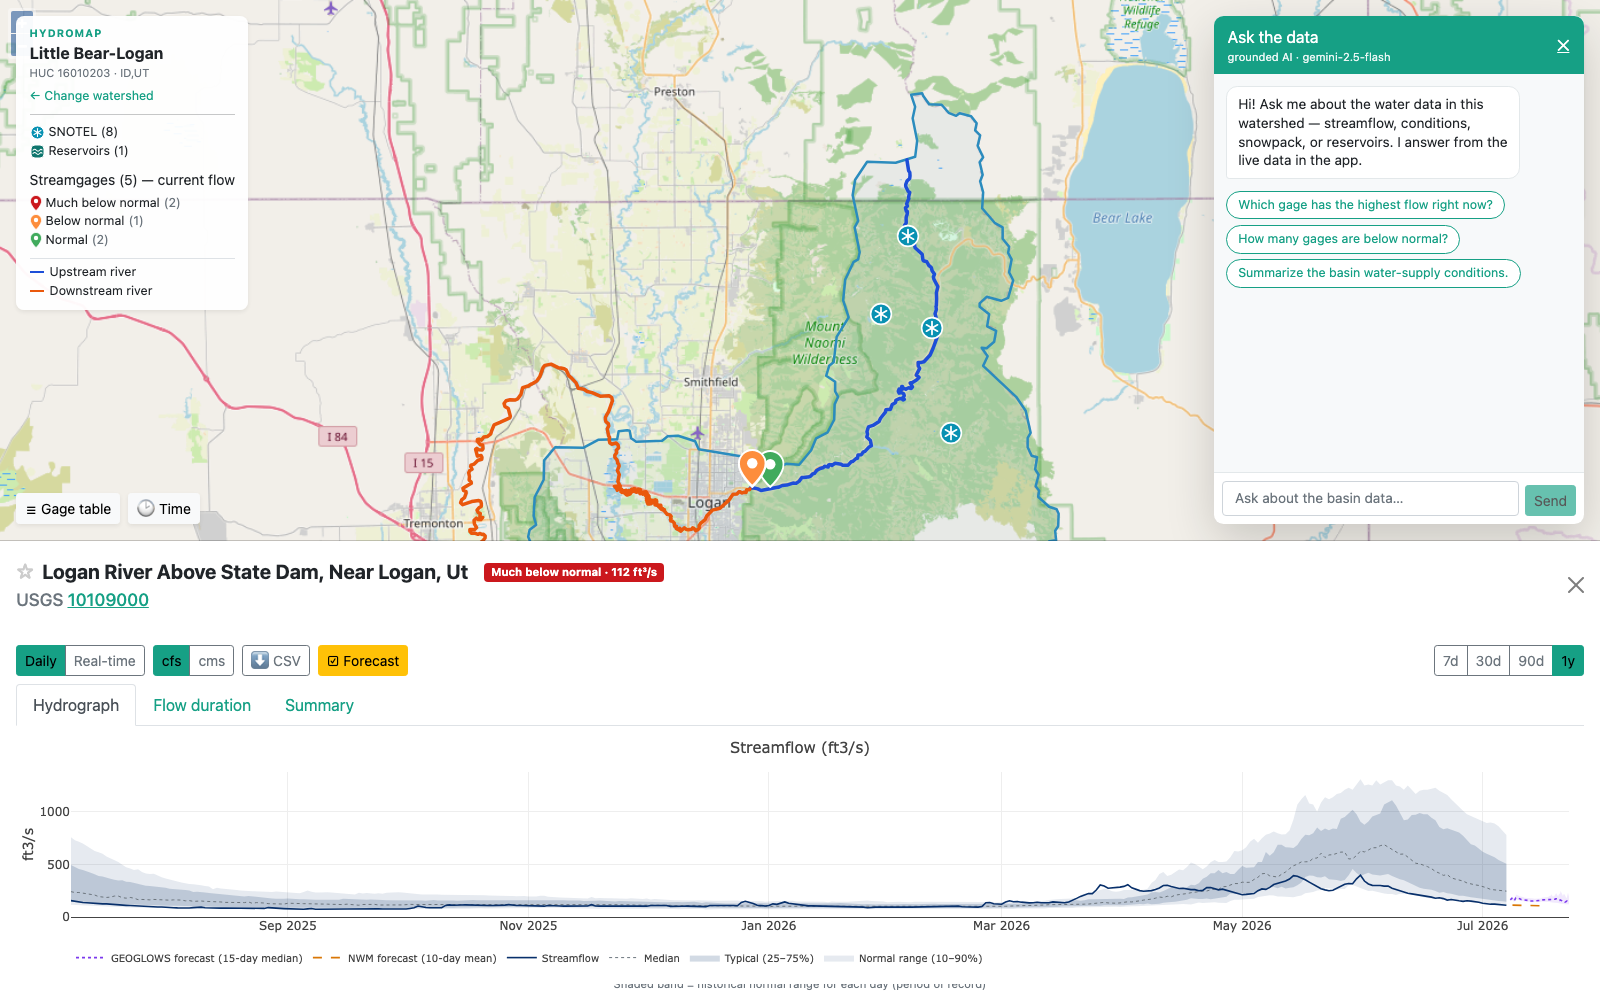The width and height of the screenshot is (1600, 1000).
Task: Click the Little Bear-Logan watershed title
Action: (x=96, y=54)
